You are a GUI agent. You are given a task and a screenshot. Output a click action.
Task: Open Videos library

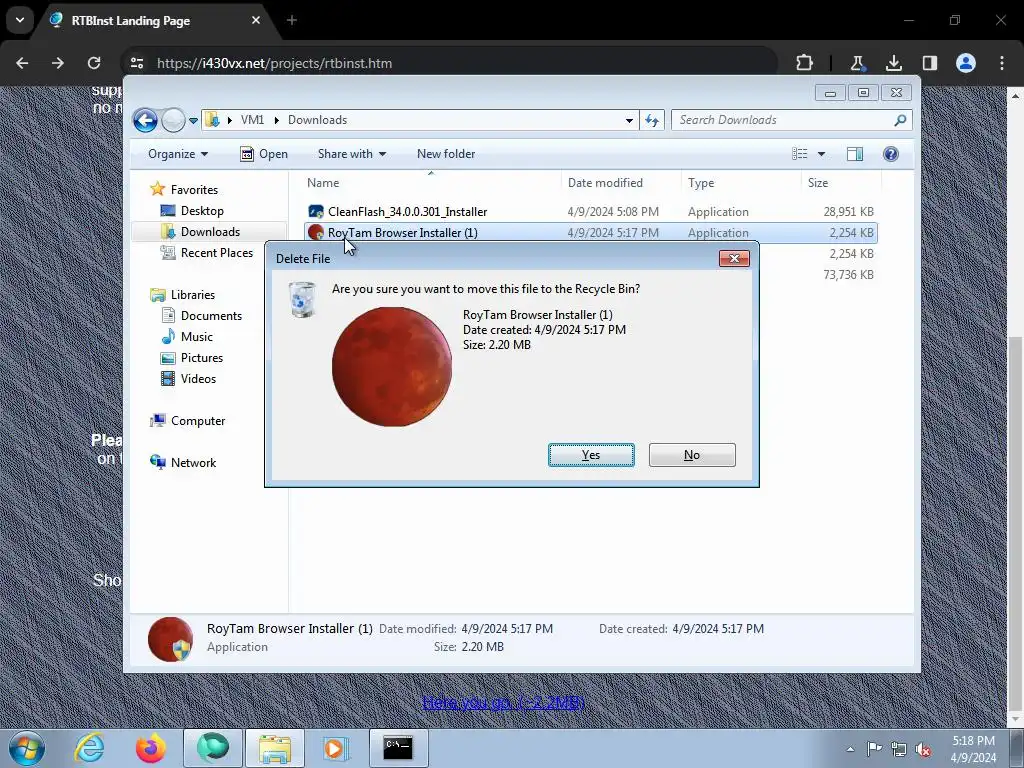[x=198, y=379]
